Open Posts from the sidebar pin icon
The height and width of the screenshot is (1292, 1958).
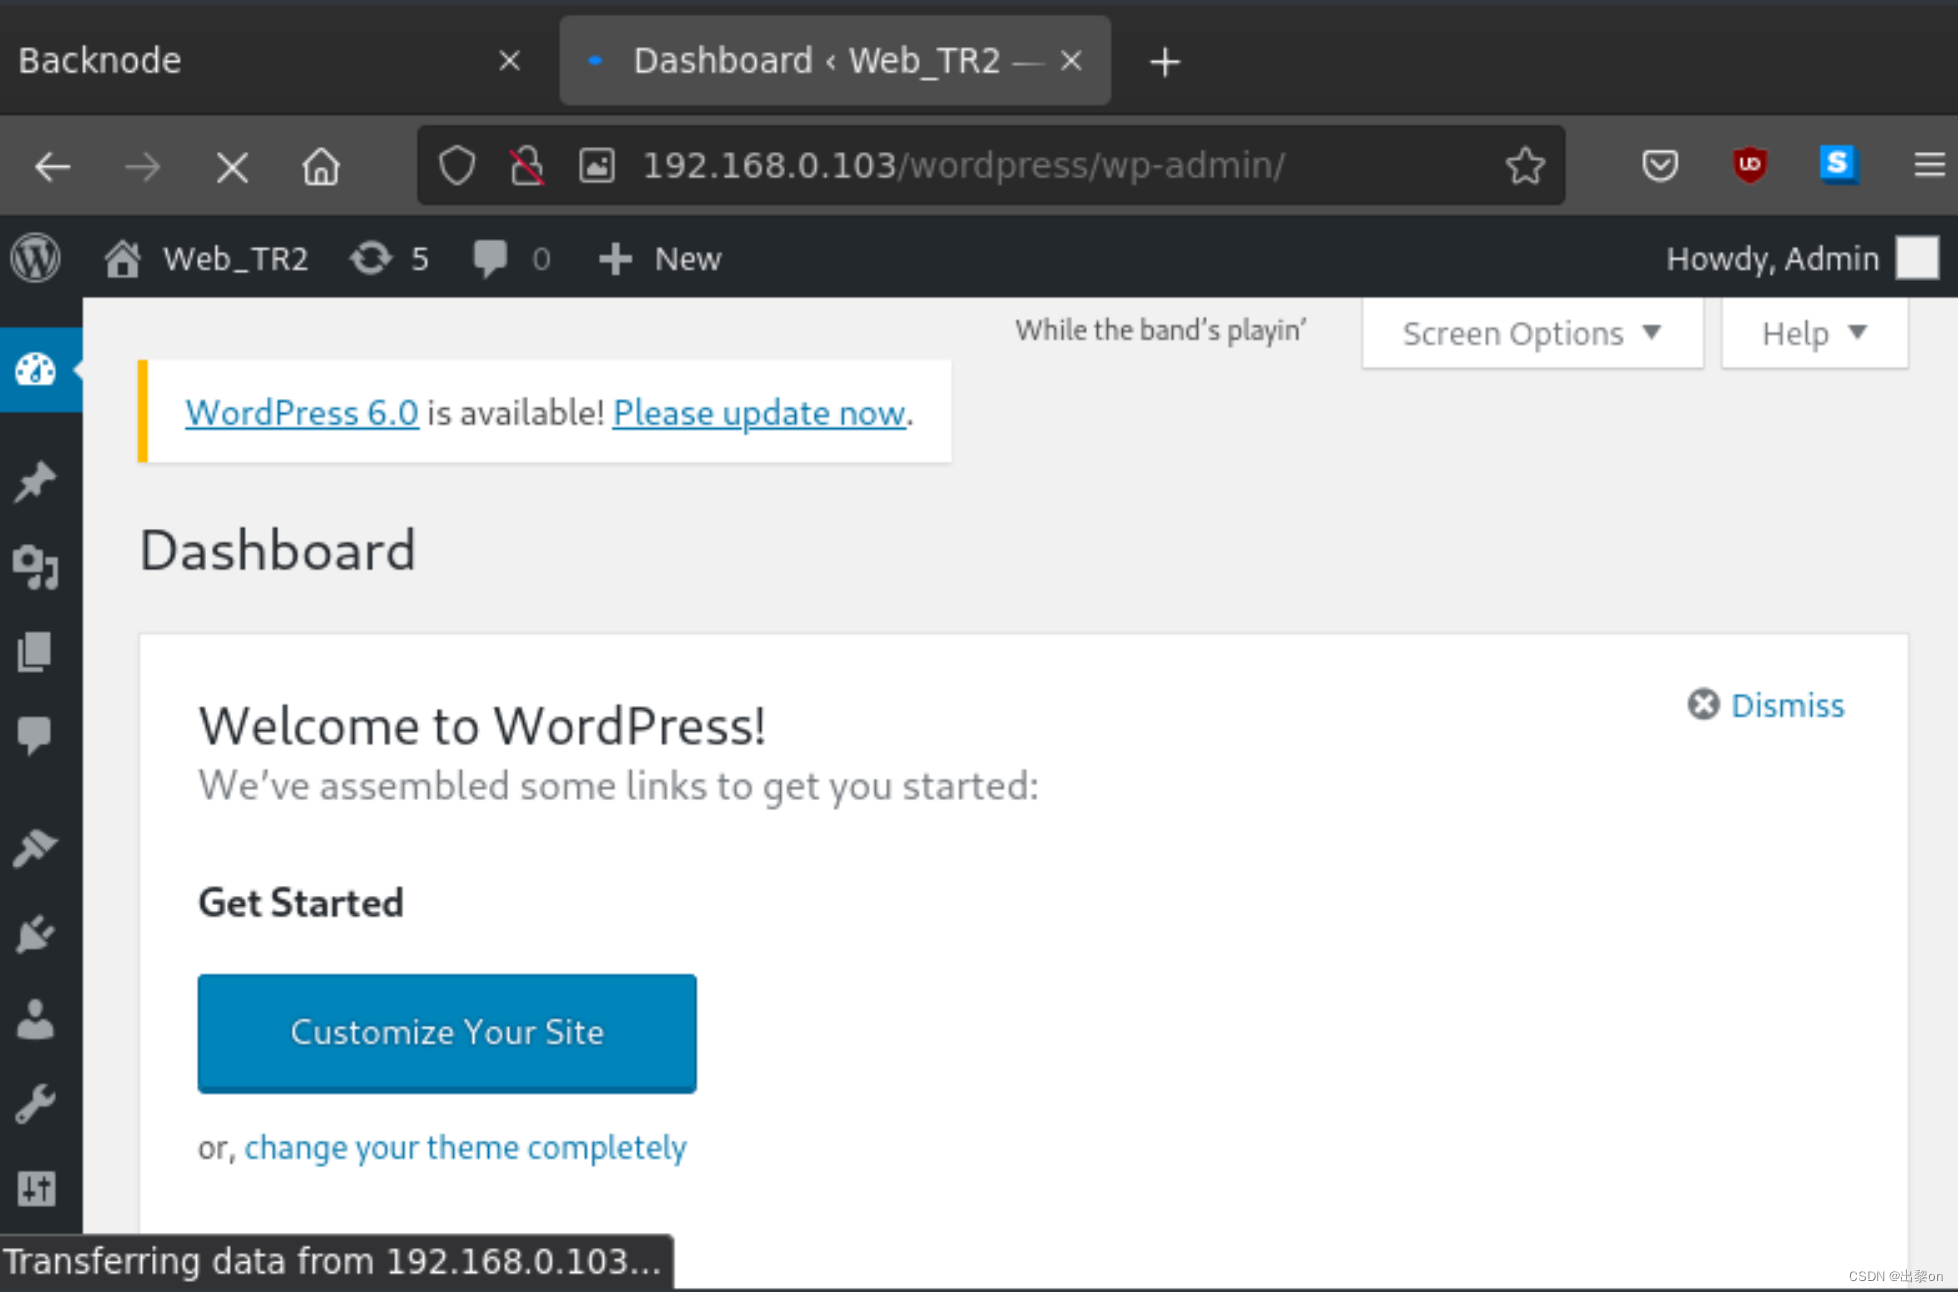(36, 482)
